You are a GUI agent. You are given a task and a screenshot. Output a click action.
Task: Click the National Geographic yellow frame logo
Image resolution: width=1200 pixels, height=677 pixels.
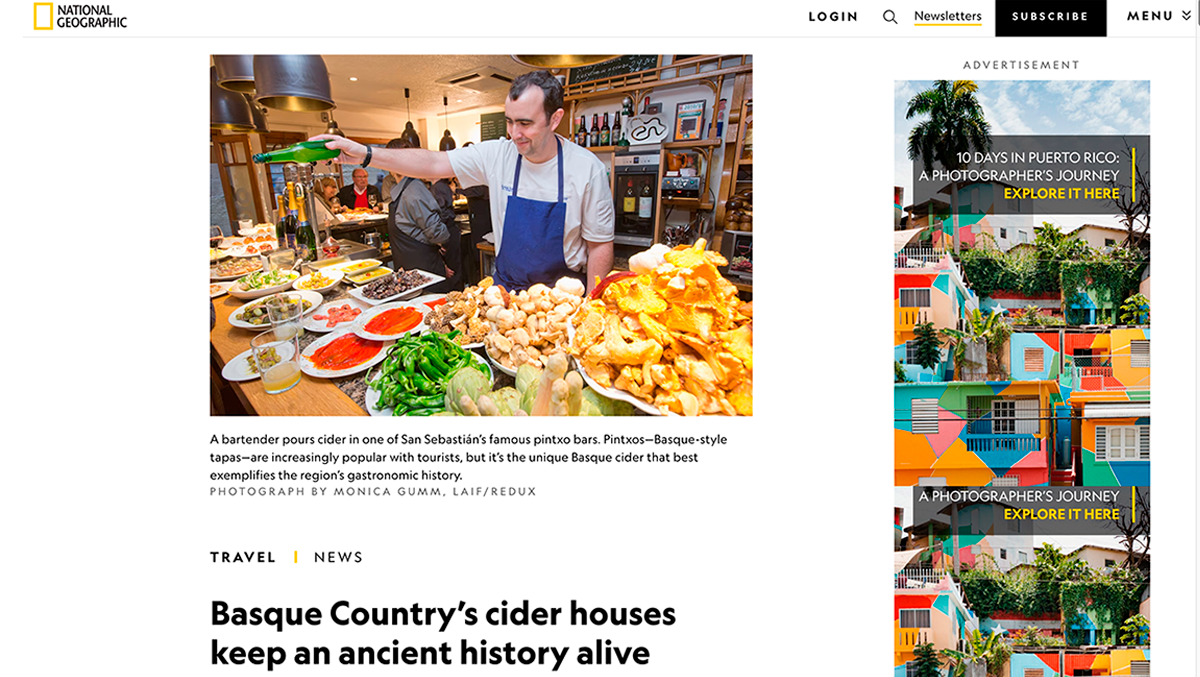click(43, 16)
